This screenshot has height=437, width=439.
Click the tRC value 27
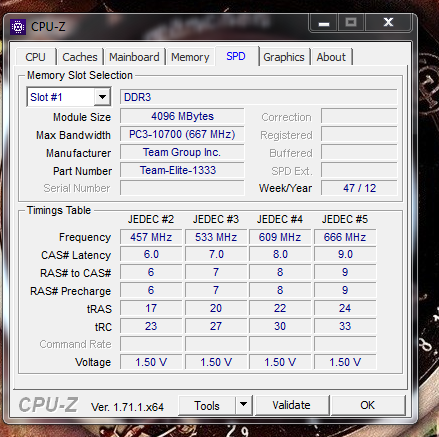tap(216, 326)
